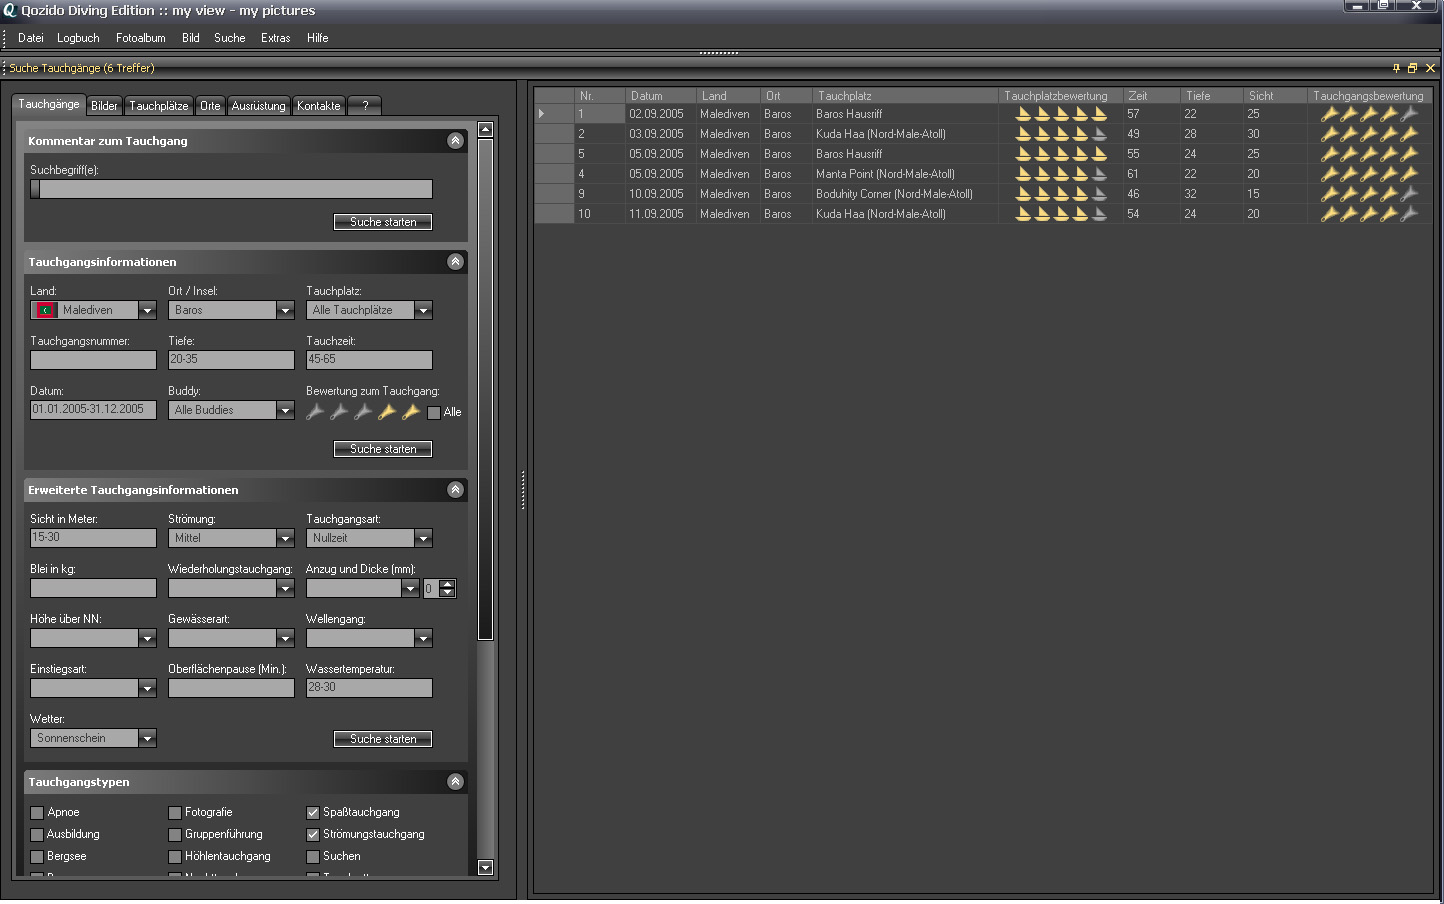Click row indicator arrow of first dive

(541, 114)
